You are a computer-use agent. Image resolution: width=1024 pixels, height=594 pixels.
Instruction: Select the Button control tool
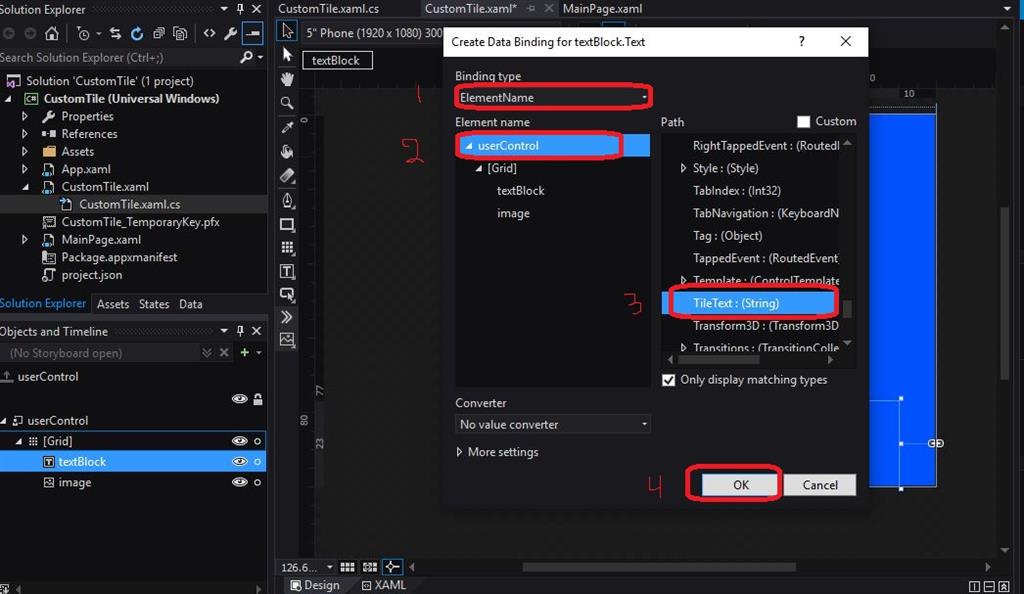(287, 294)
